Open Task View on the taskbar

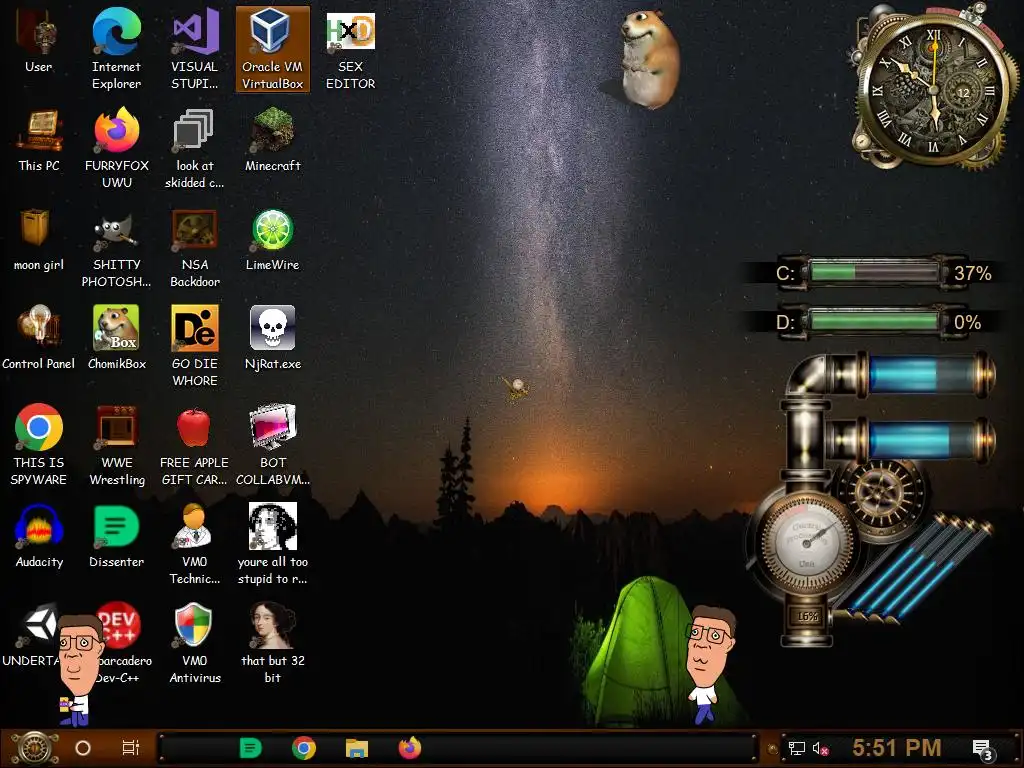pyautogui.click(x=131, y=748)
